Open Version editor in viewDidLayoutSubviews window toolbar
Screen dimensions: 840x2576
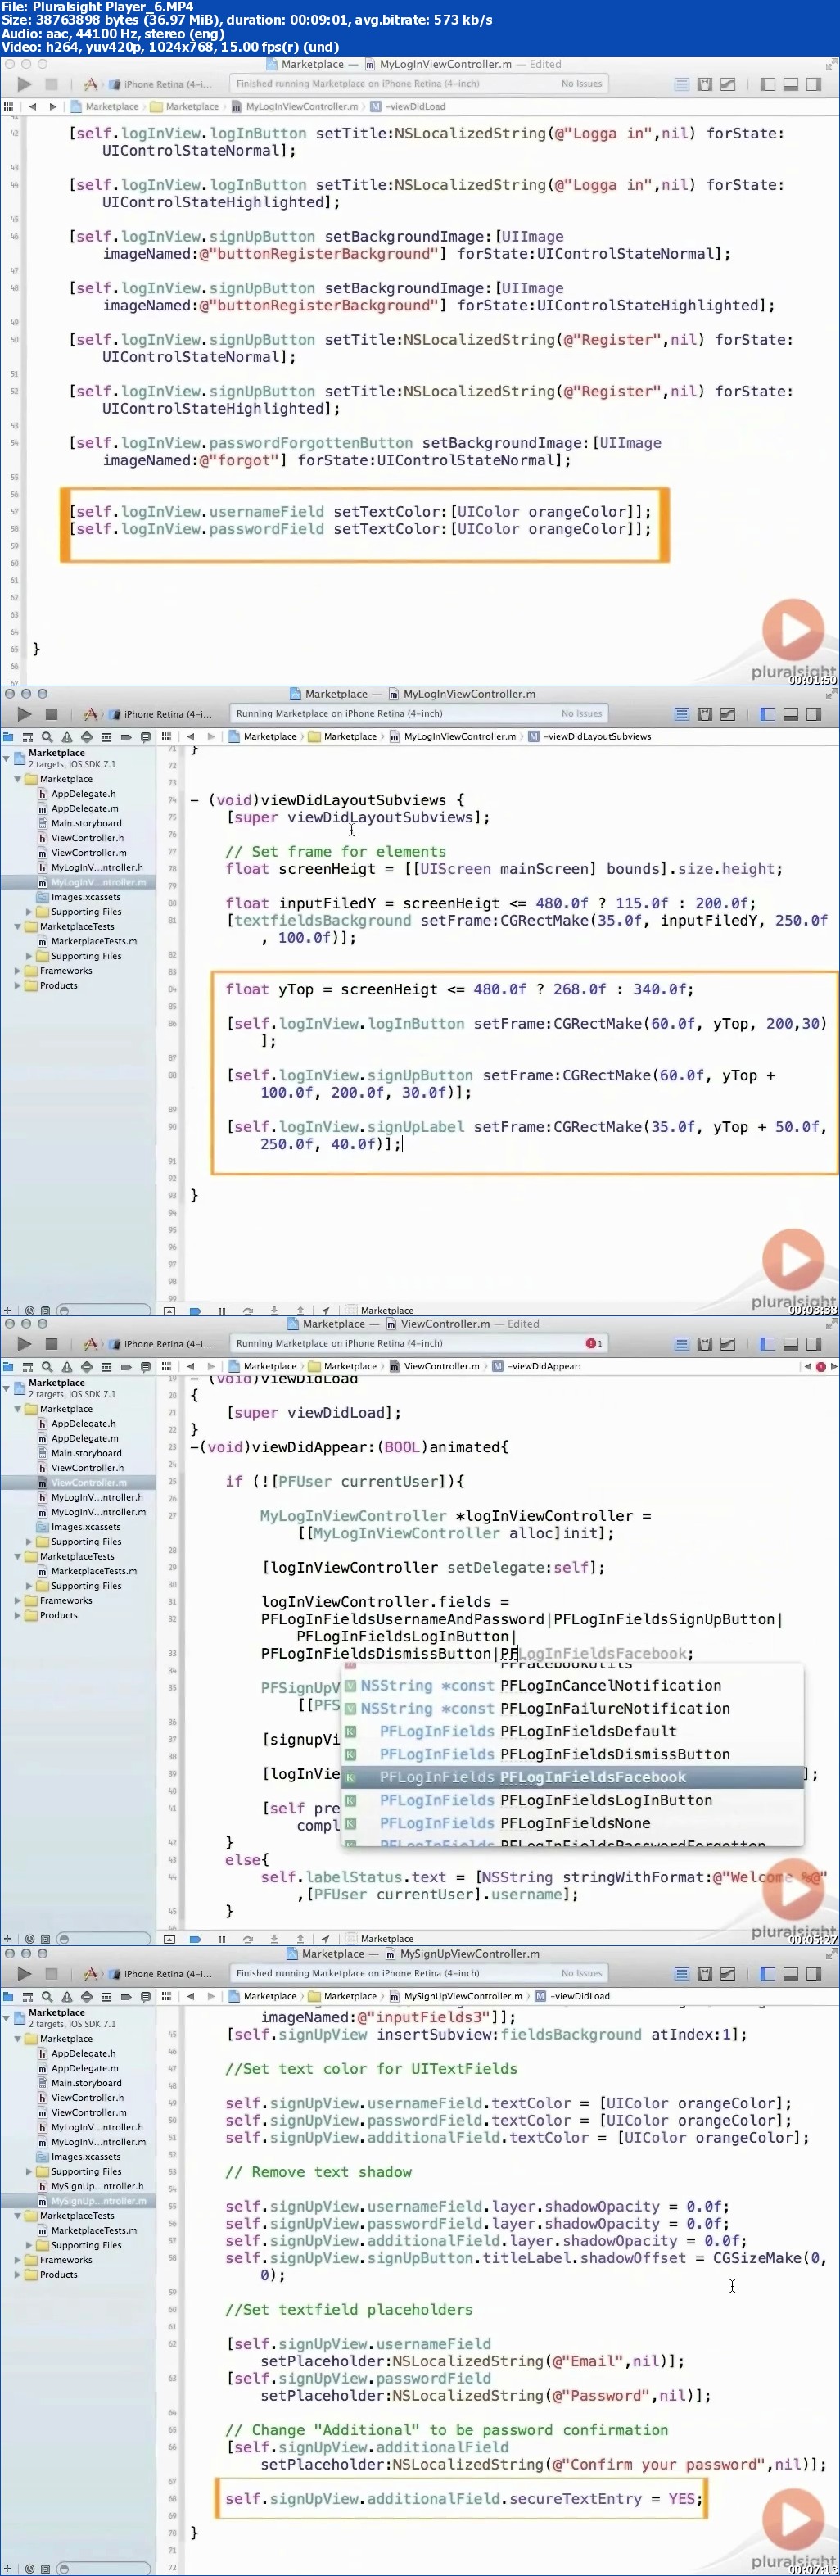click(x=727, y=714)
